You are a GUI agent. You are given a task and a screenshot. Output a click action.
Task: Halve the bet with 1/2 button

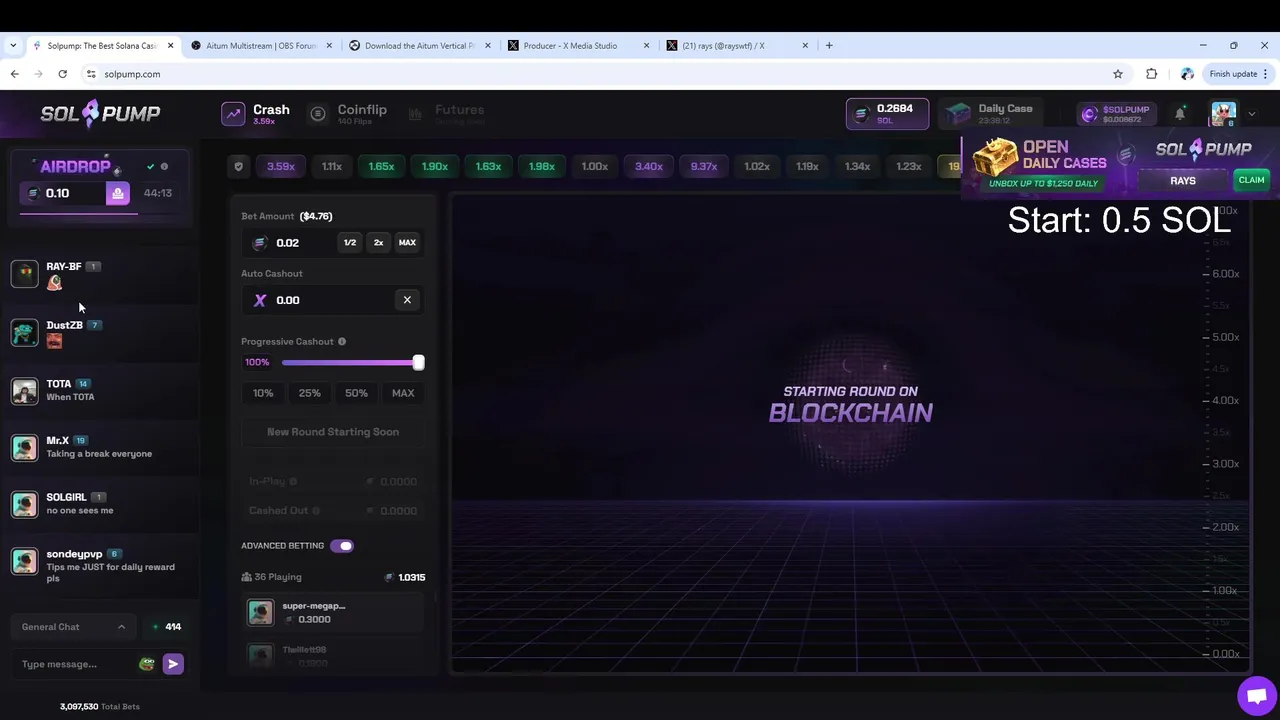pos(350,242)
